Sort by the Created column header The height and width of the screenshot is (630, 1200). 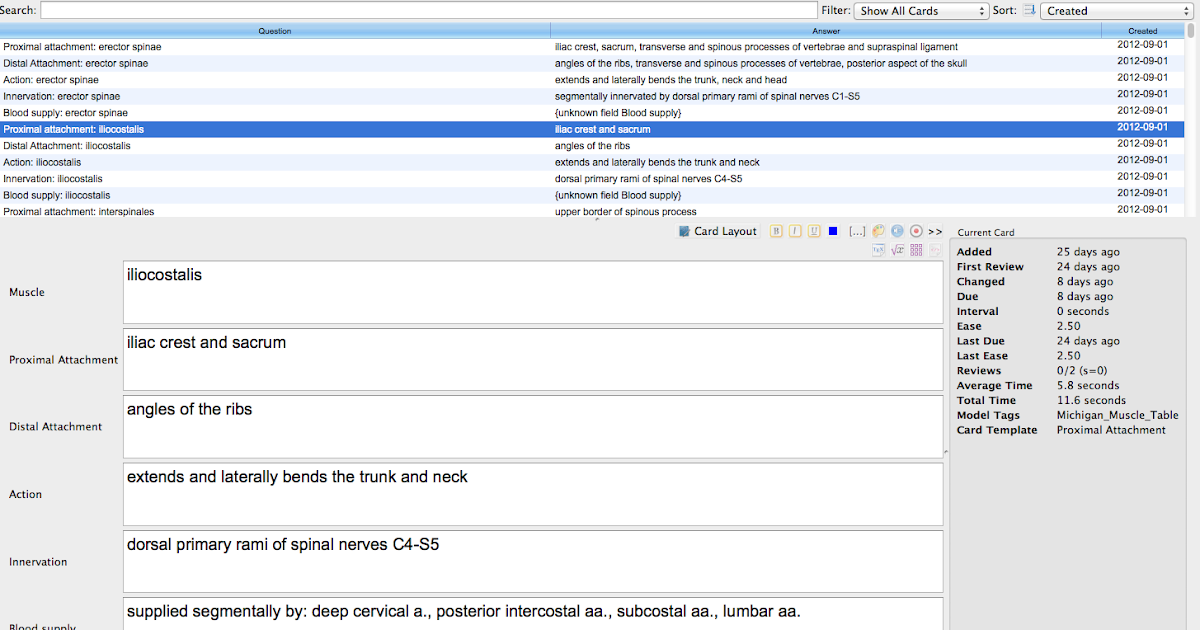click(x=1143, y=31)
